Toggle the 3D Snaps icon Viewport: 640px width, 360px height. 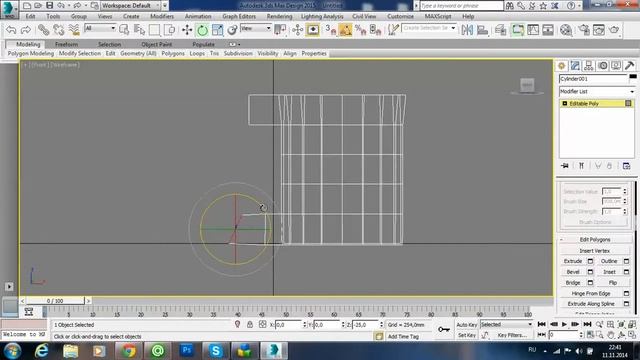coord(330,30)
